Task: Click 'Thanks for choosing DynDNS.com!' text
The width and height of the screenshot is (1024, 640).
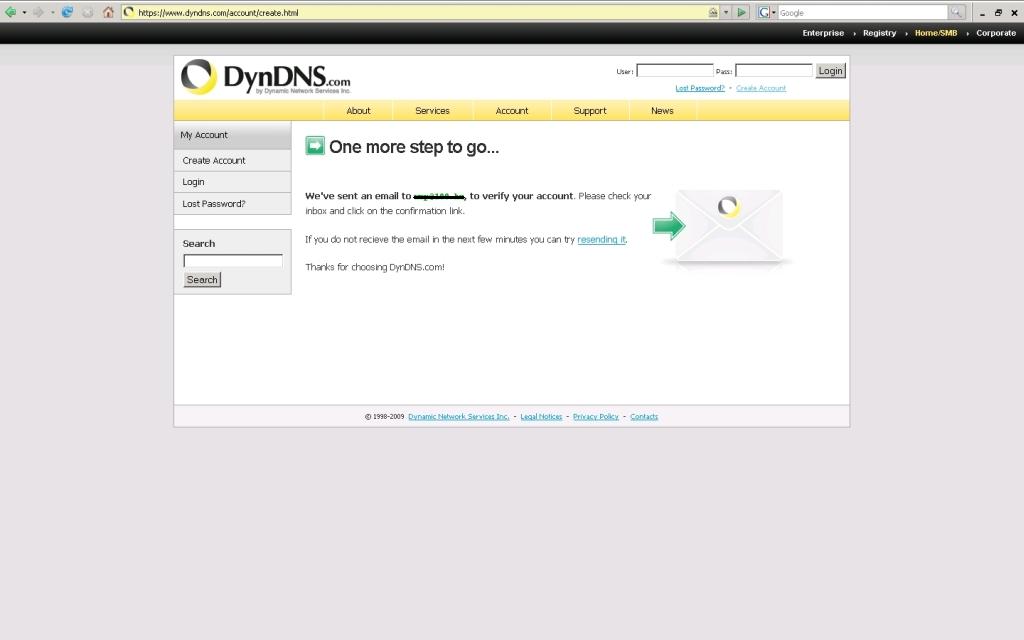Action: [x=375, y=267]
